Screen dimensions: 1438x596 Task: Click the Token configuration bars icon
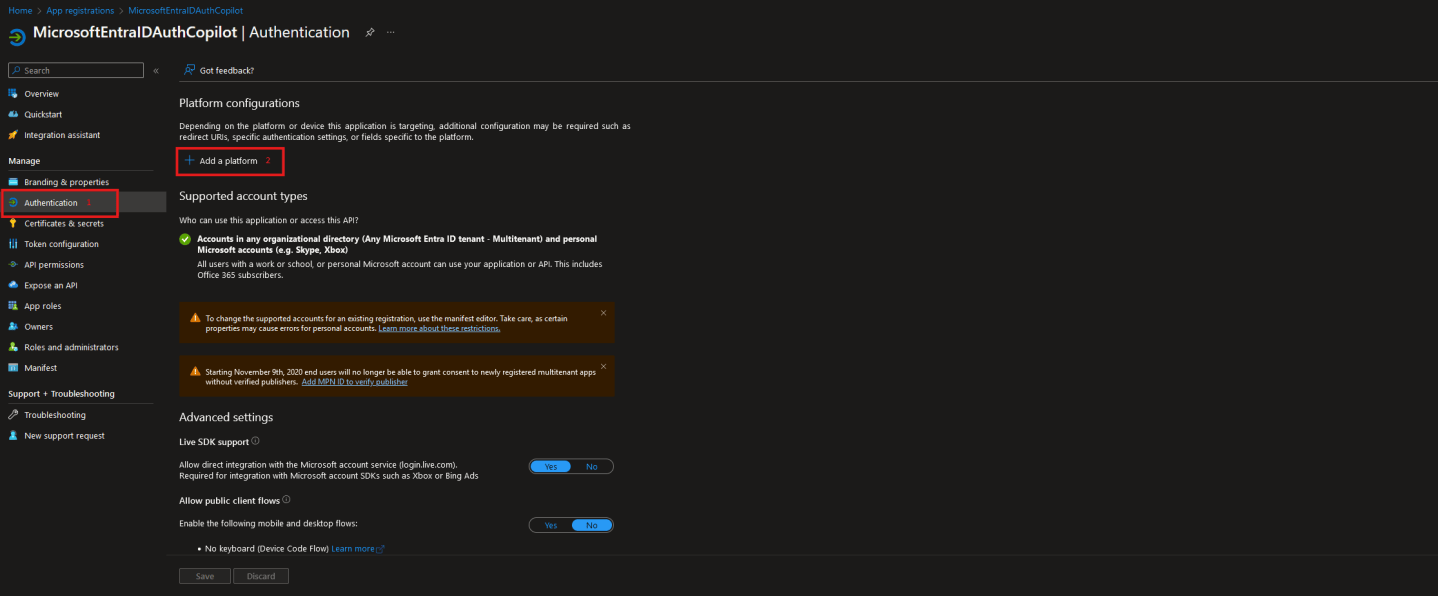pos(13,244)
